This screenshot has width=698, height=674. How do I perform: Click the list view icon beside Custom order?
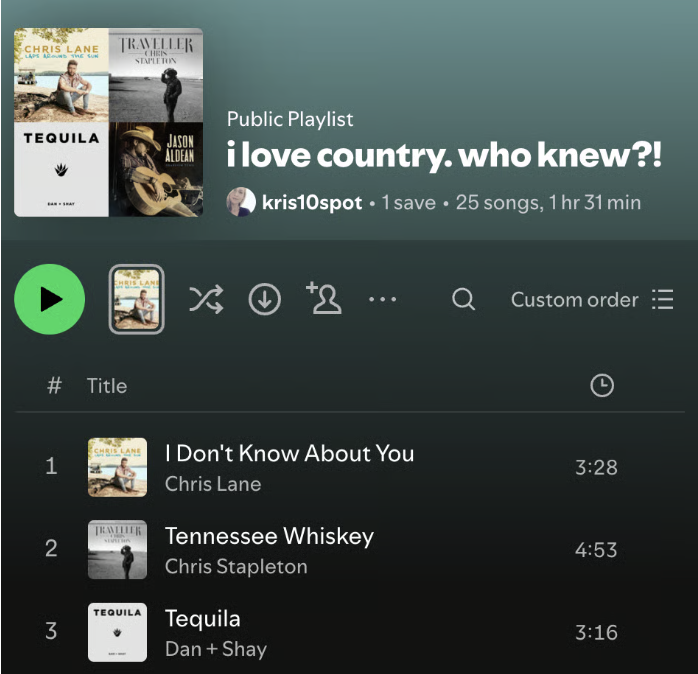[x=663, y=299]
